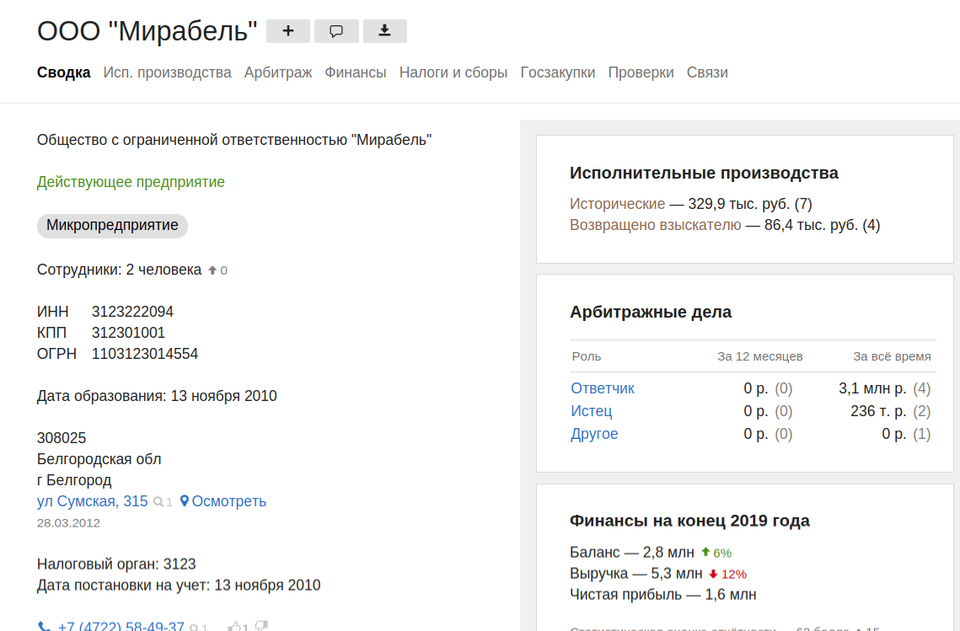The image size is (960, 631).
Task: Click the Возвращено взыскателю link
Action: (655, 225)
